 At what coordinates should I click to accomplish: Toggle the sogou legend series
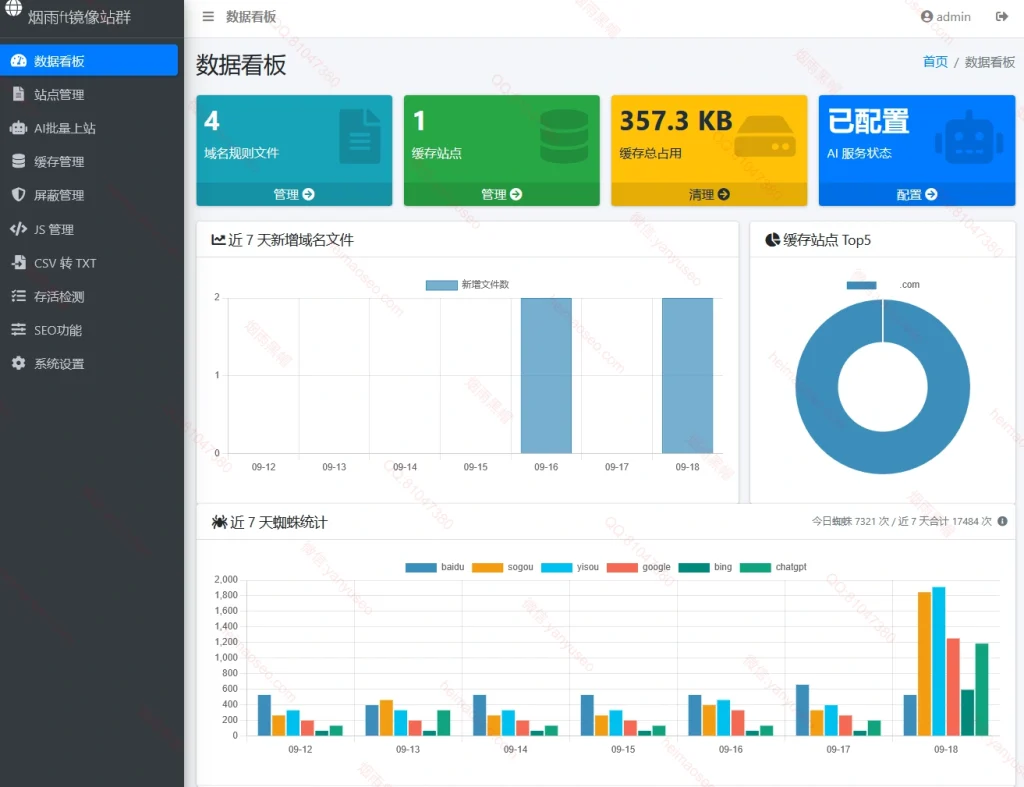click(502, 567)
